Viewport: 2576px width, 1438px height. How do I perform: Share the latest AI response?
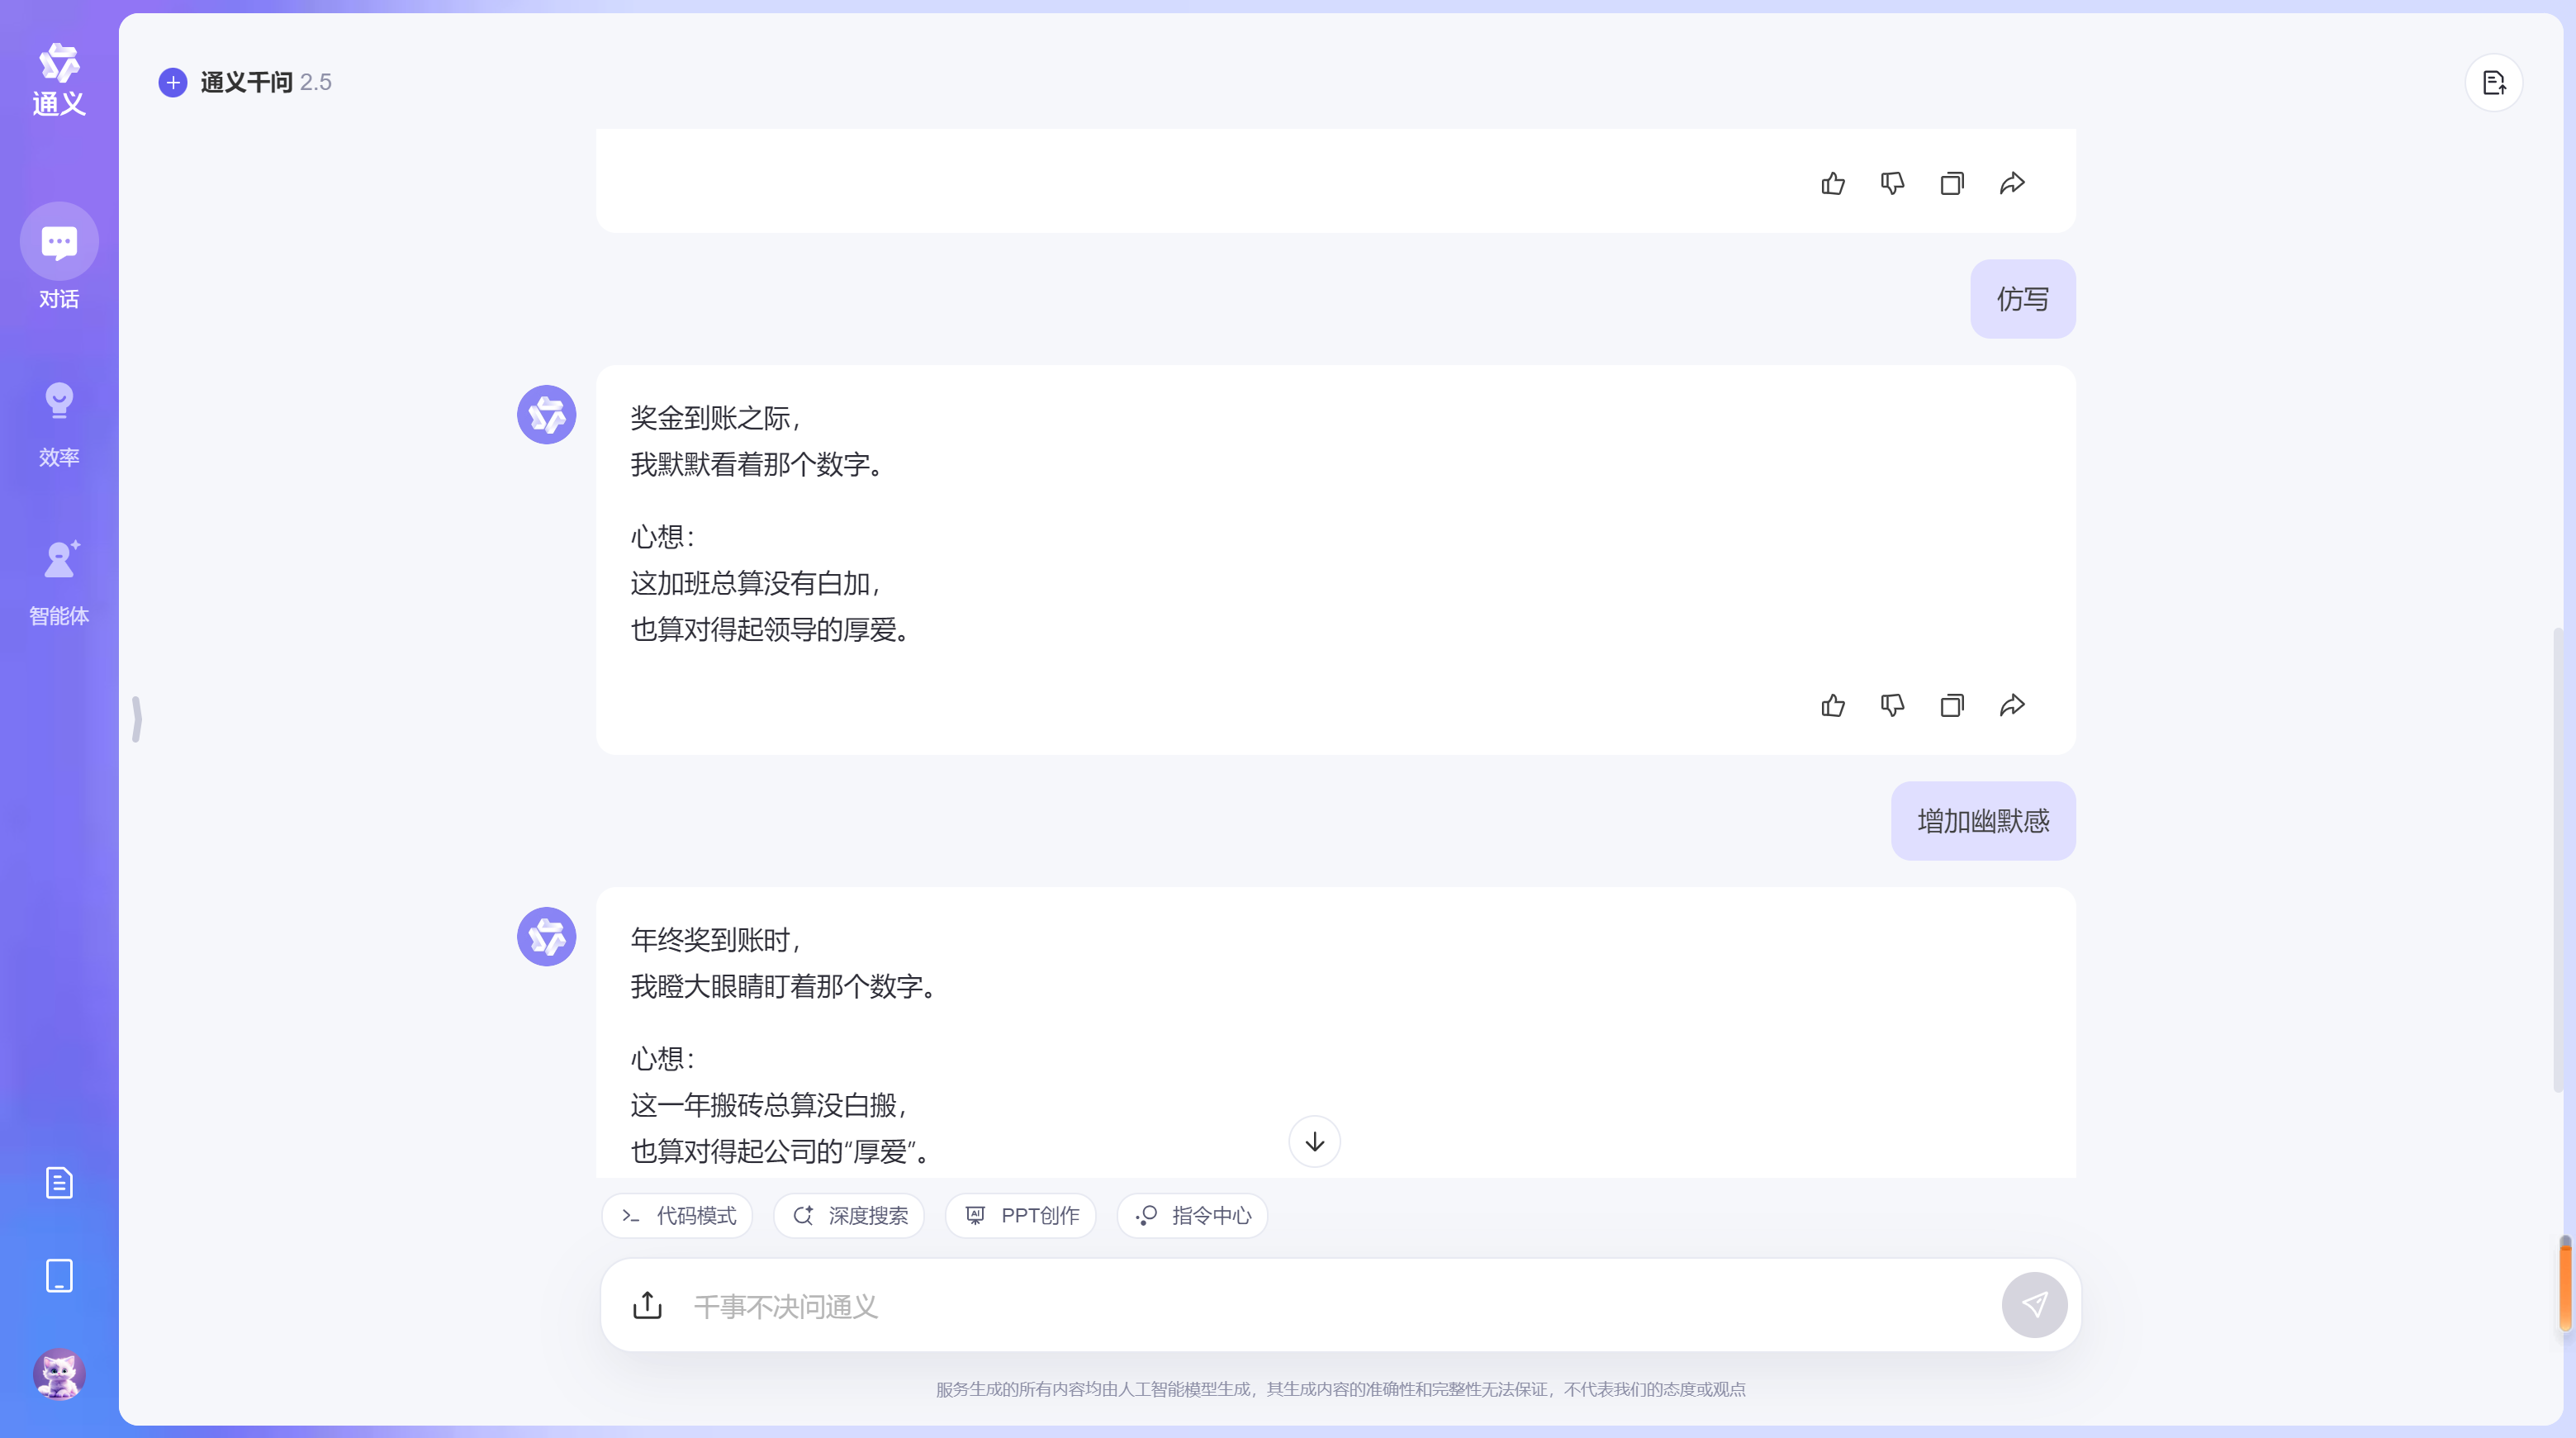coord(2012,705)
